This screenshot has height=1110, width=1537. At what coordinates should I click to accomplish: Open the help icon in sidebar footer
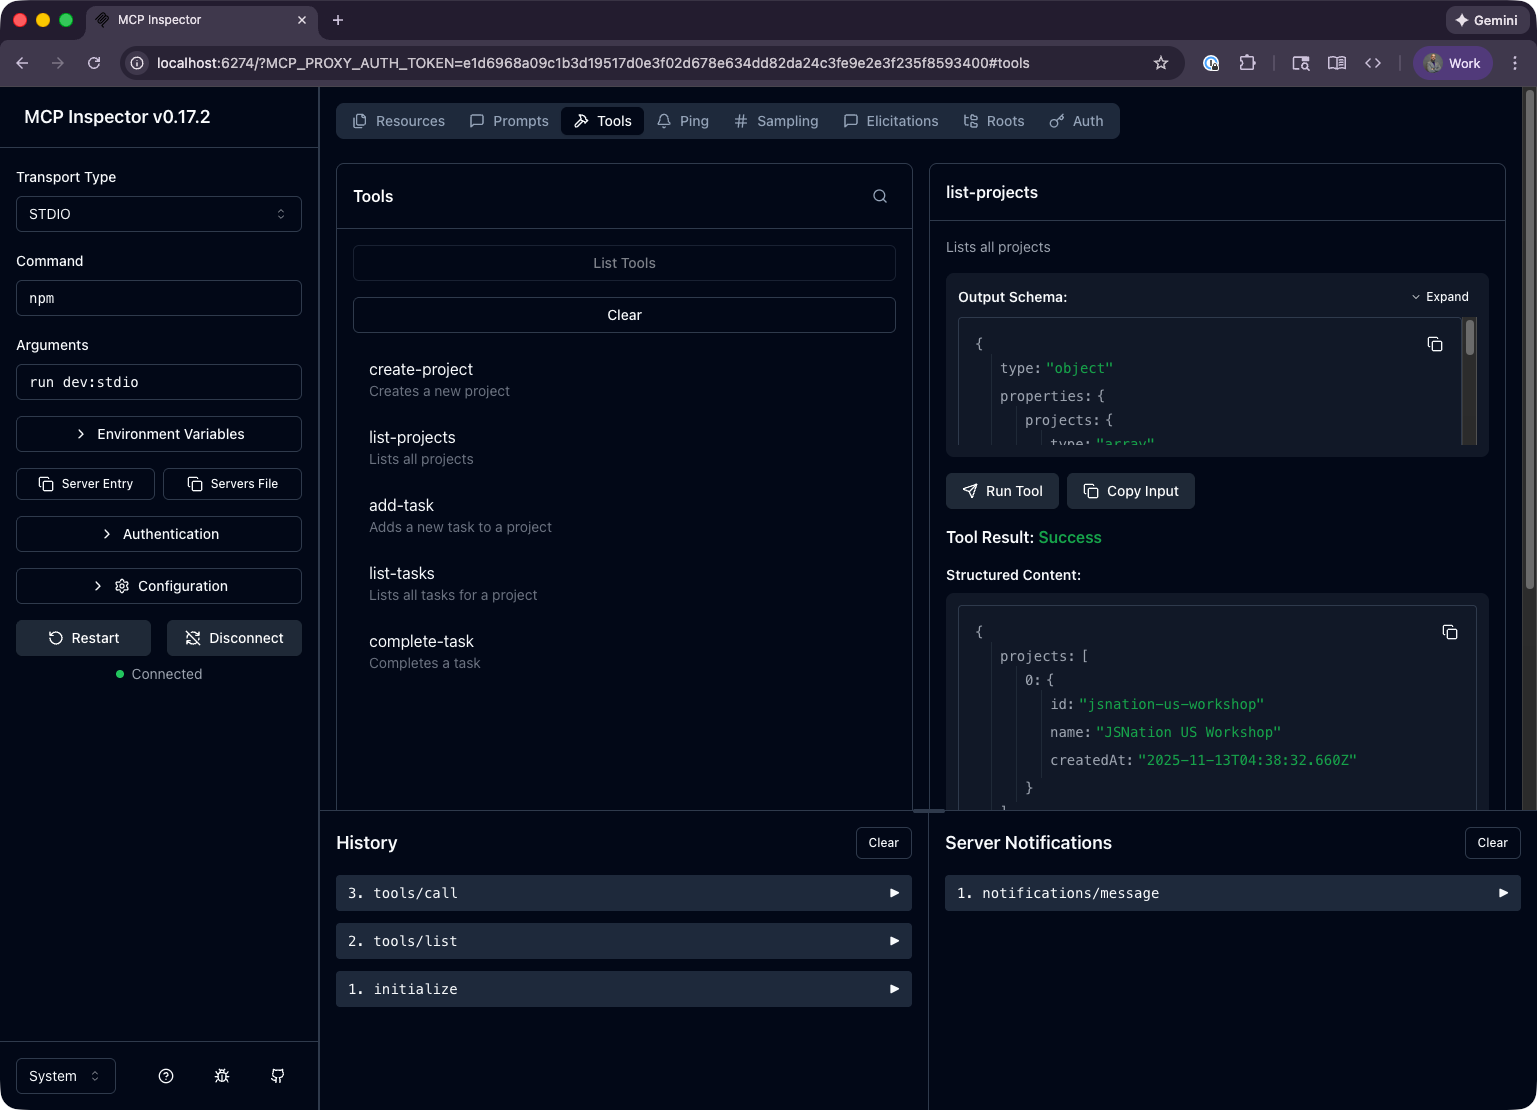coord(166,1076)
